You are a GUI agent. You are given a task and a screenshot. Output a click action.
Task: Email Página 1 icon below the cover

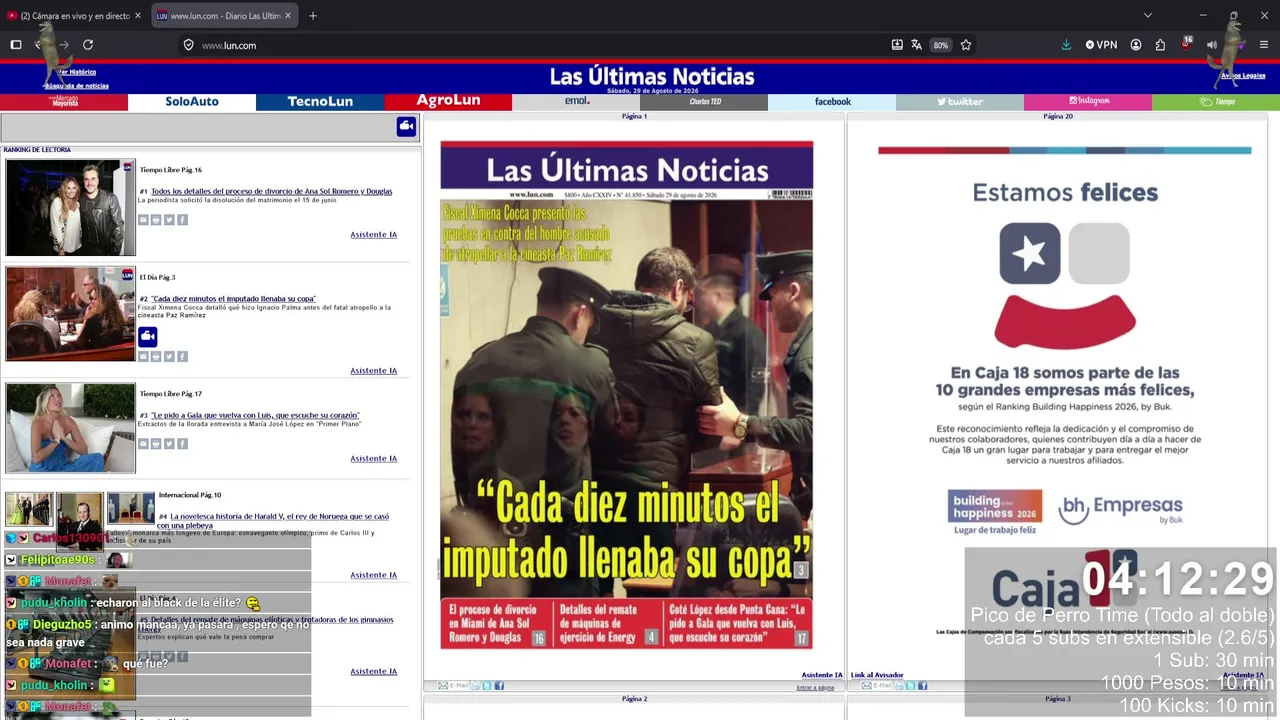click(453, 686)
